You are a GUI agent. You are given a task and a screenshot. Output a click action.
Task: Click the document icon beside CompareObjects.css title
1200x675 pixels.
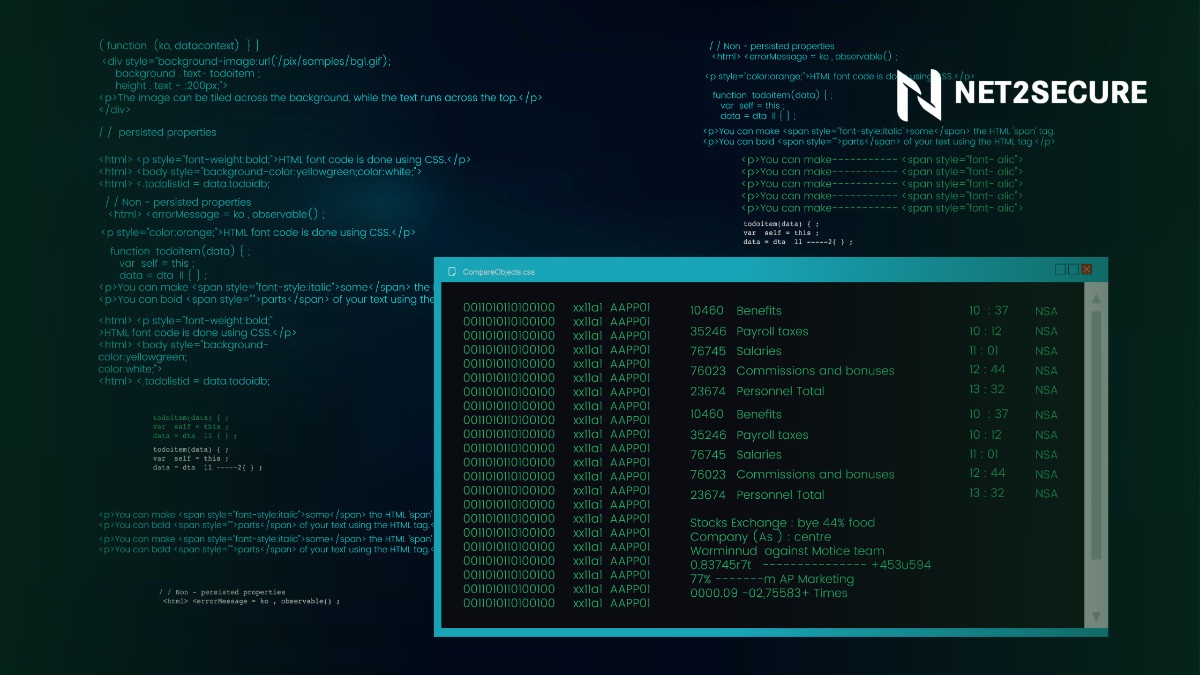[x=451, y=271]
